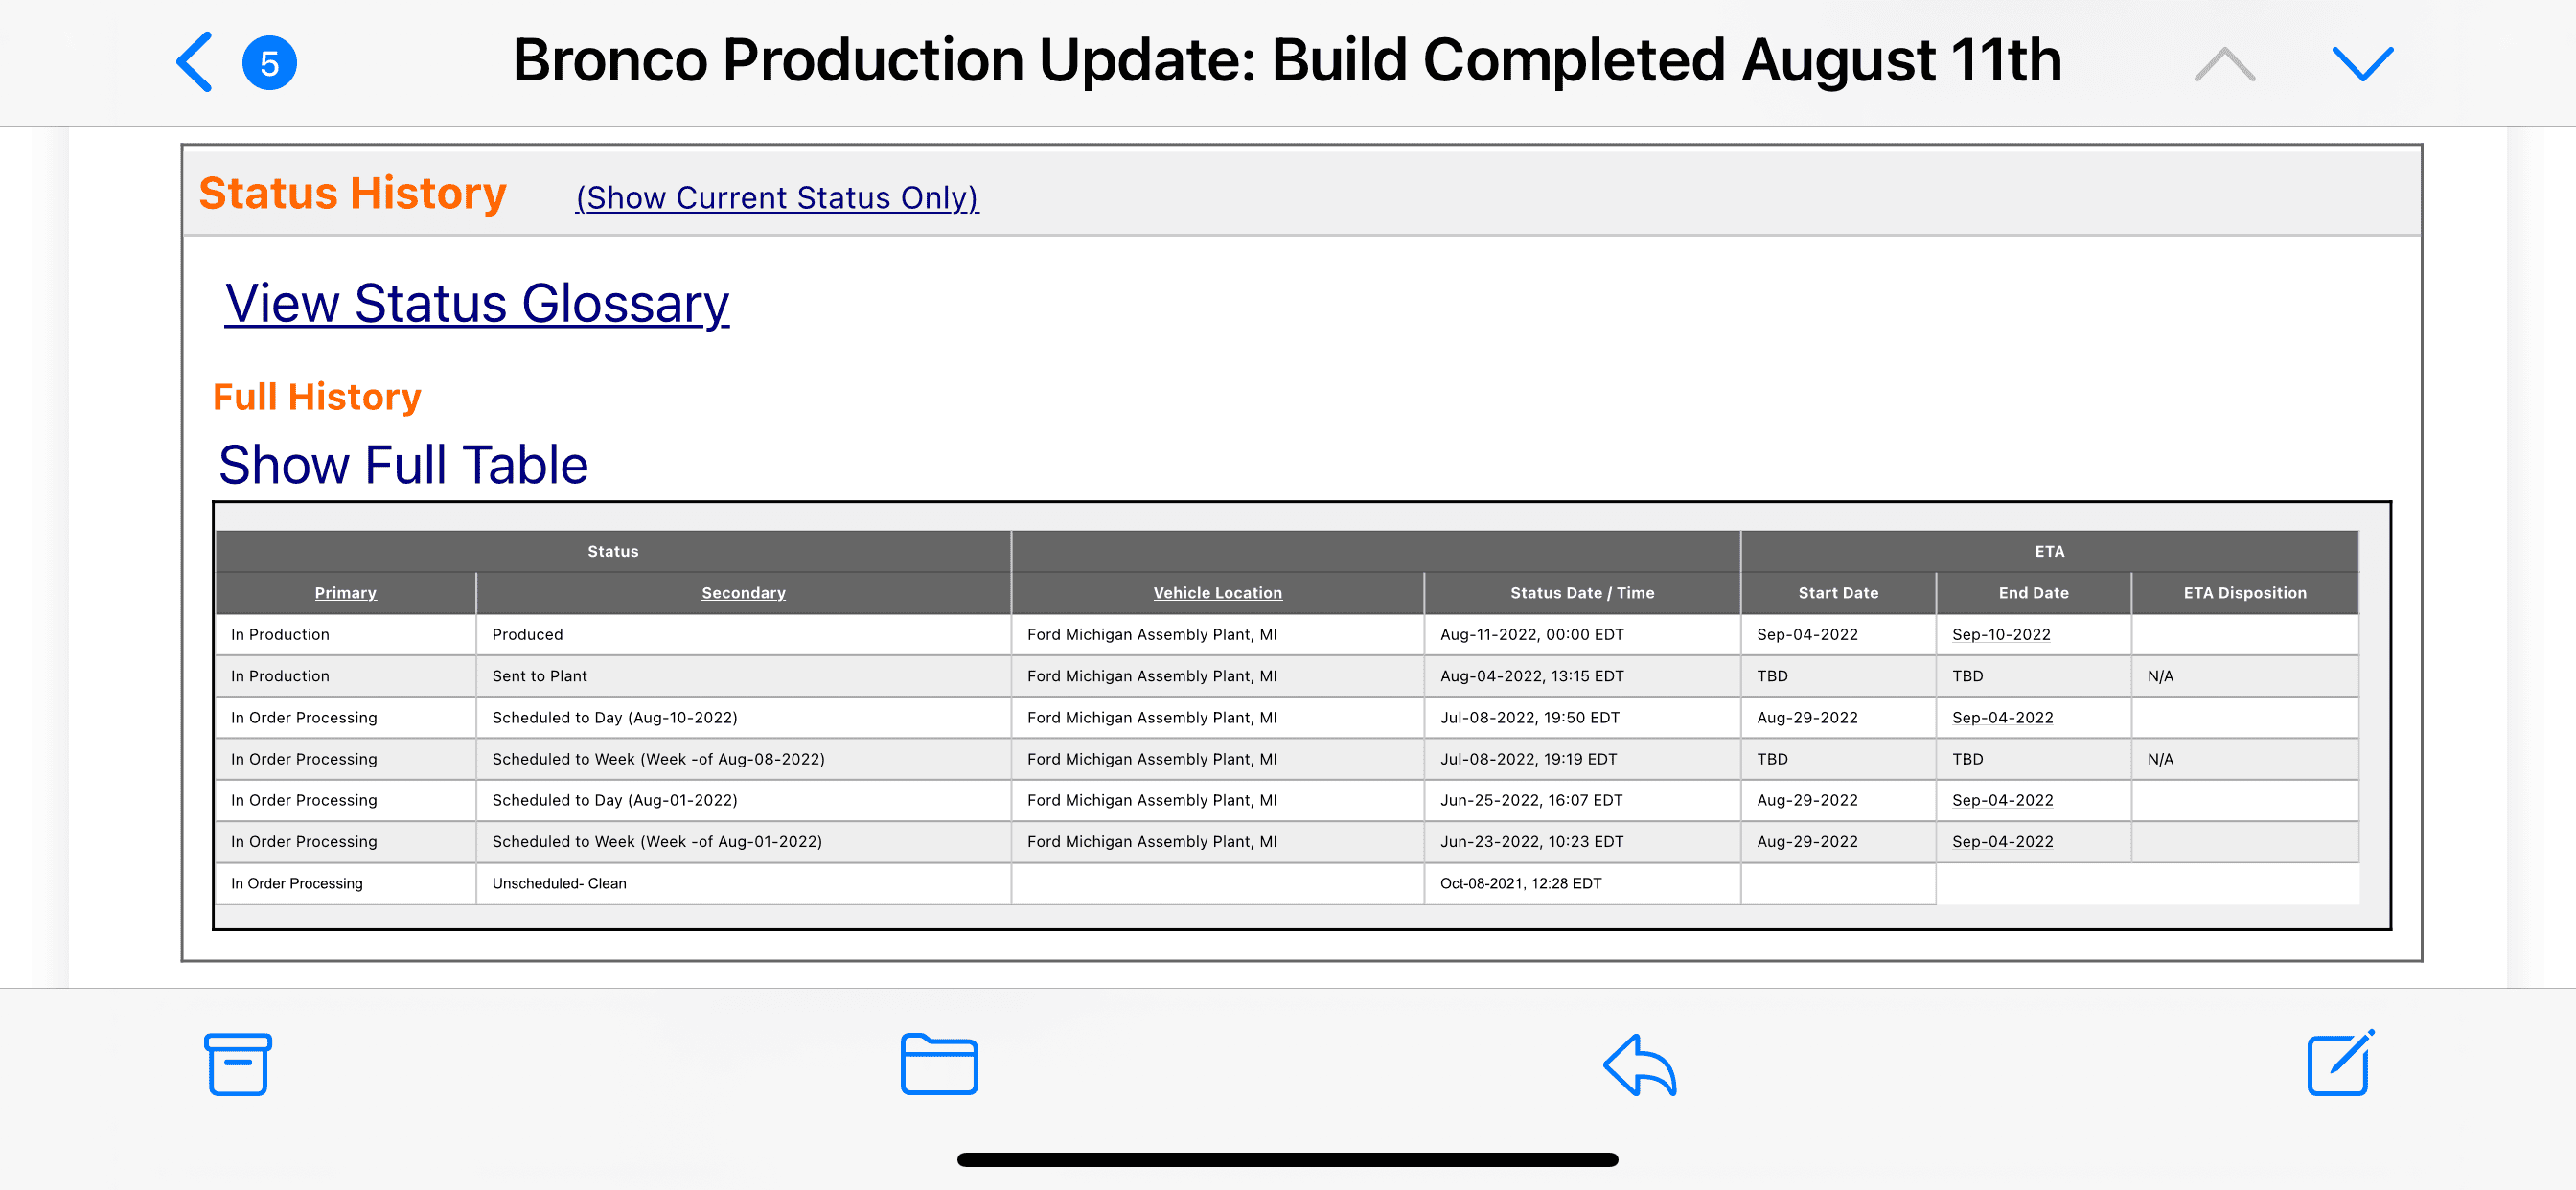Sort by Vehicle Location column header
Screen dimensions: 2576x1190
[1217, 593]
